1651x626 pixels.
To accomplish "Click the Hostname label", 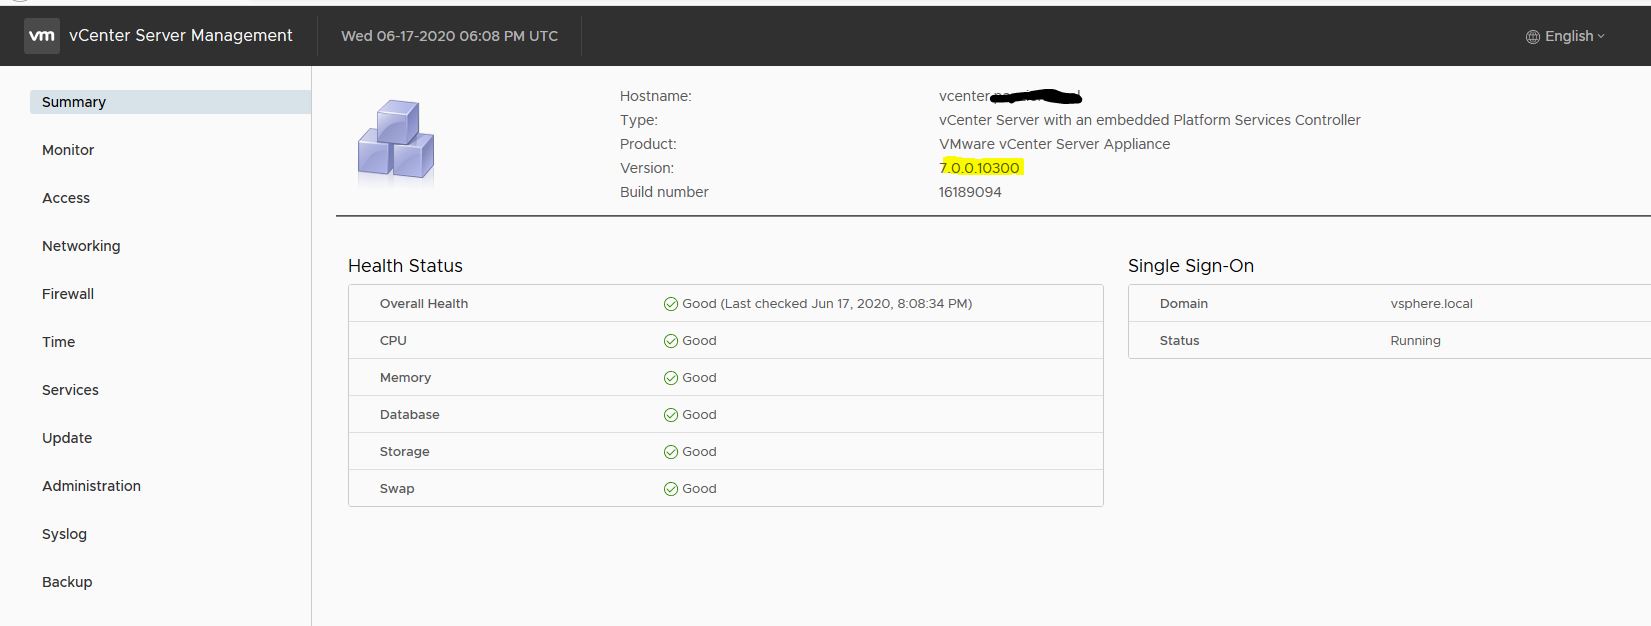I will click(655, 96).
